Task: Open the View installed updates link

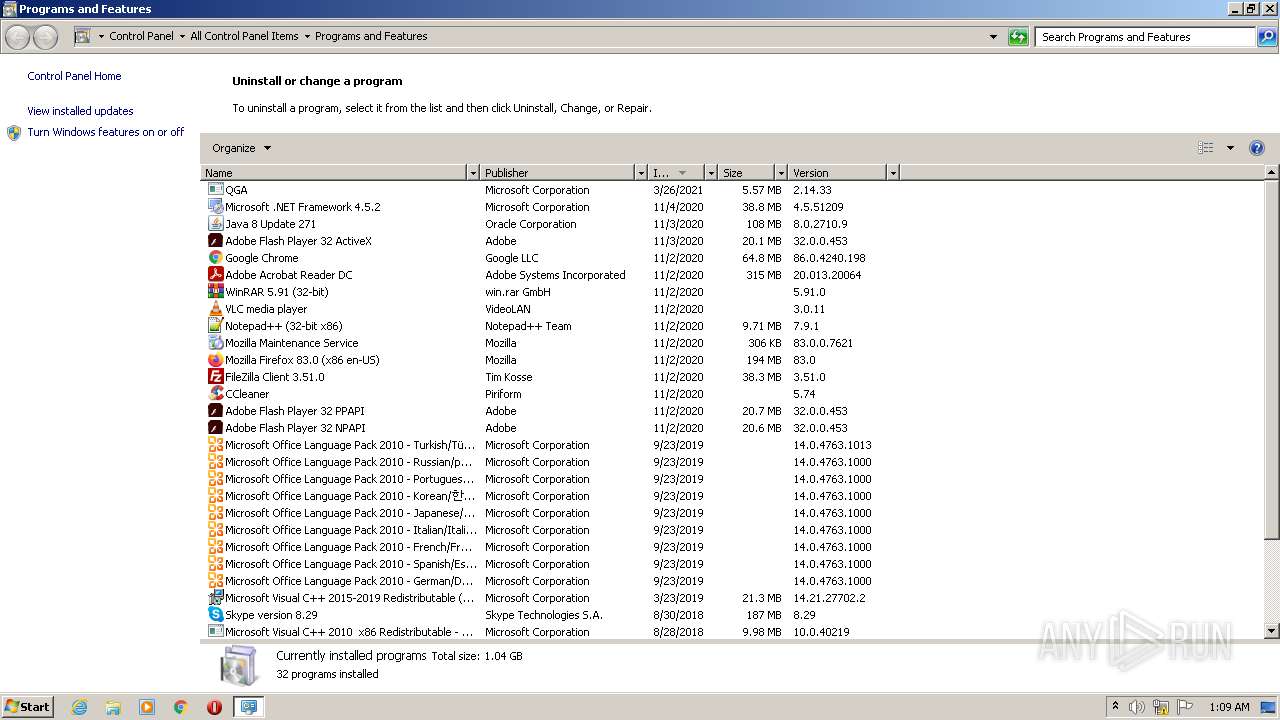Action: coord(80,111)
